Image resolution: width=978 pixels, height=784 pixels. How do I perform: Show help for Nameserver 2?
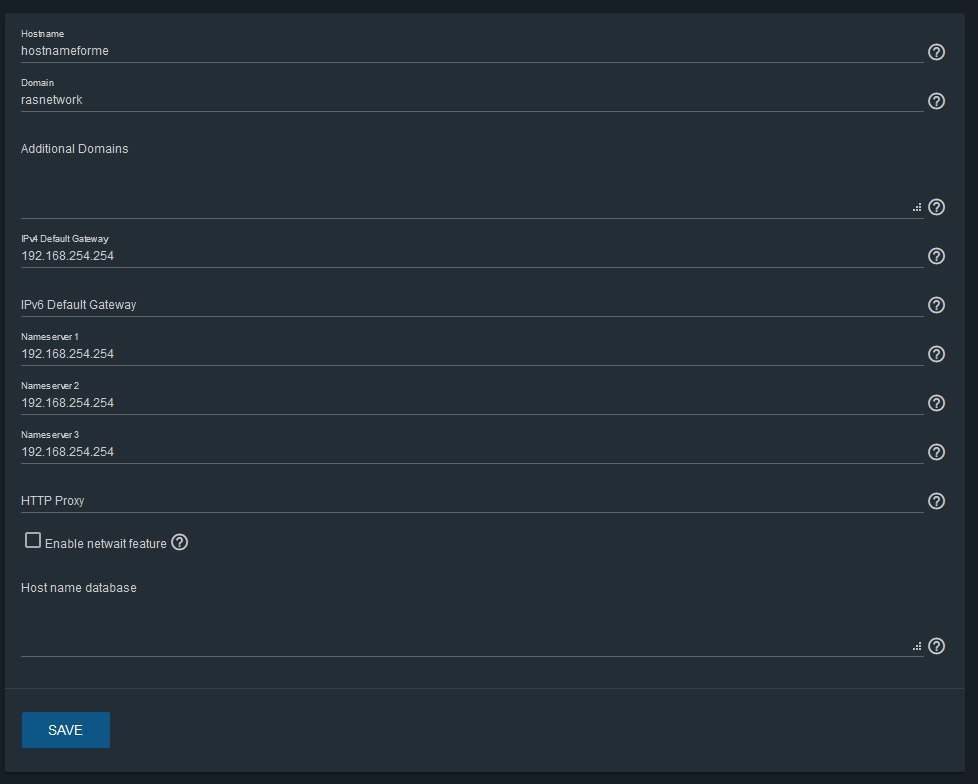coord(936,403)
